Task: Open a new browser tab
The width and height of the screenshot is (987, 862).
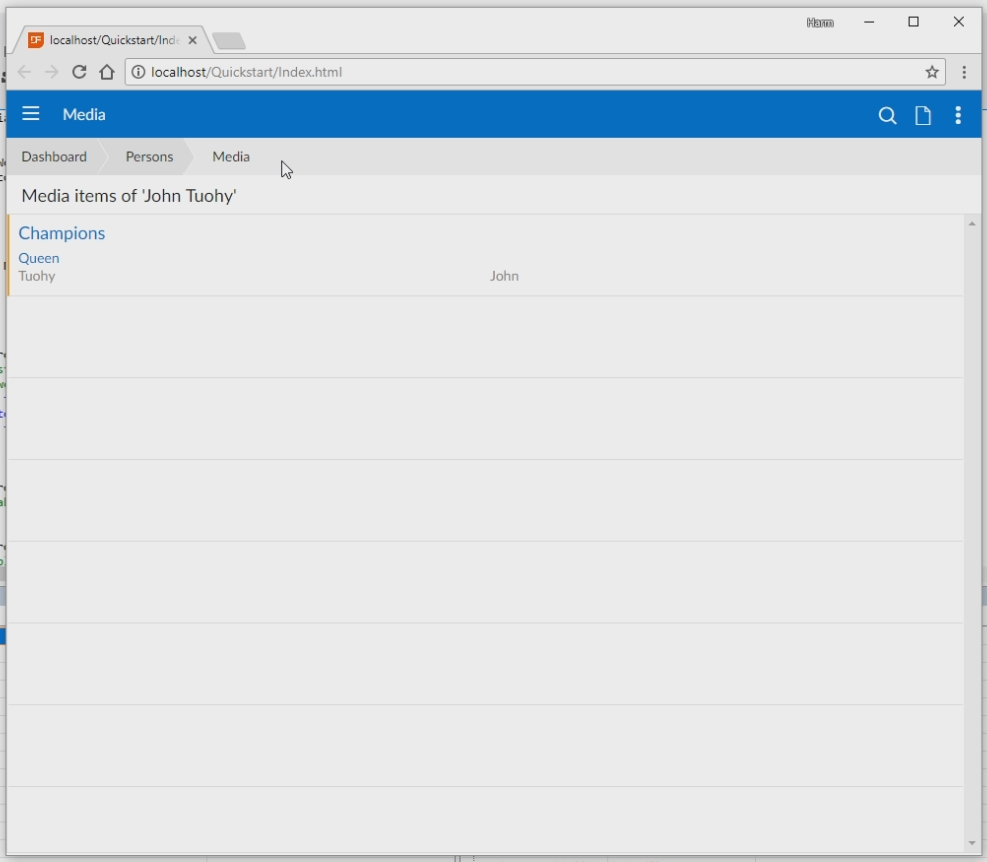Action: [x=229, y=41]
